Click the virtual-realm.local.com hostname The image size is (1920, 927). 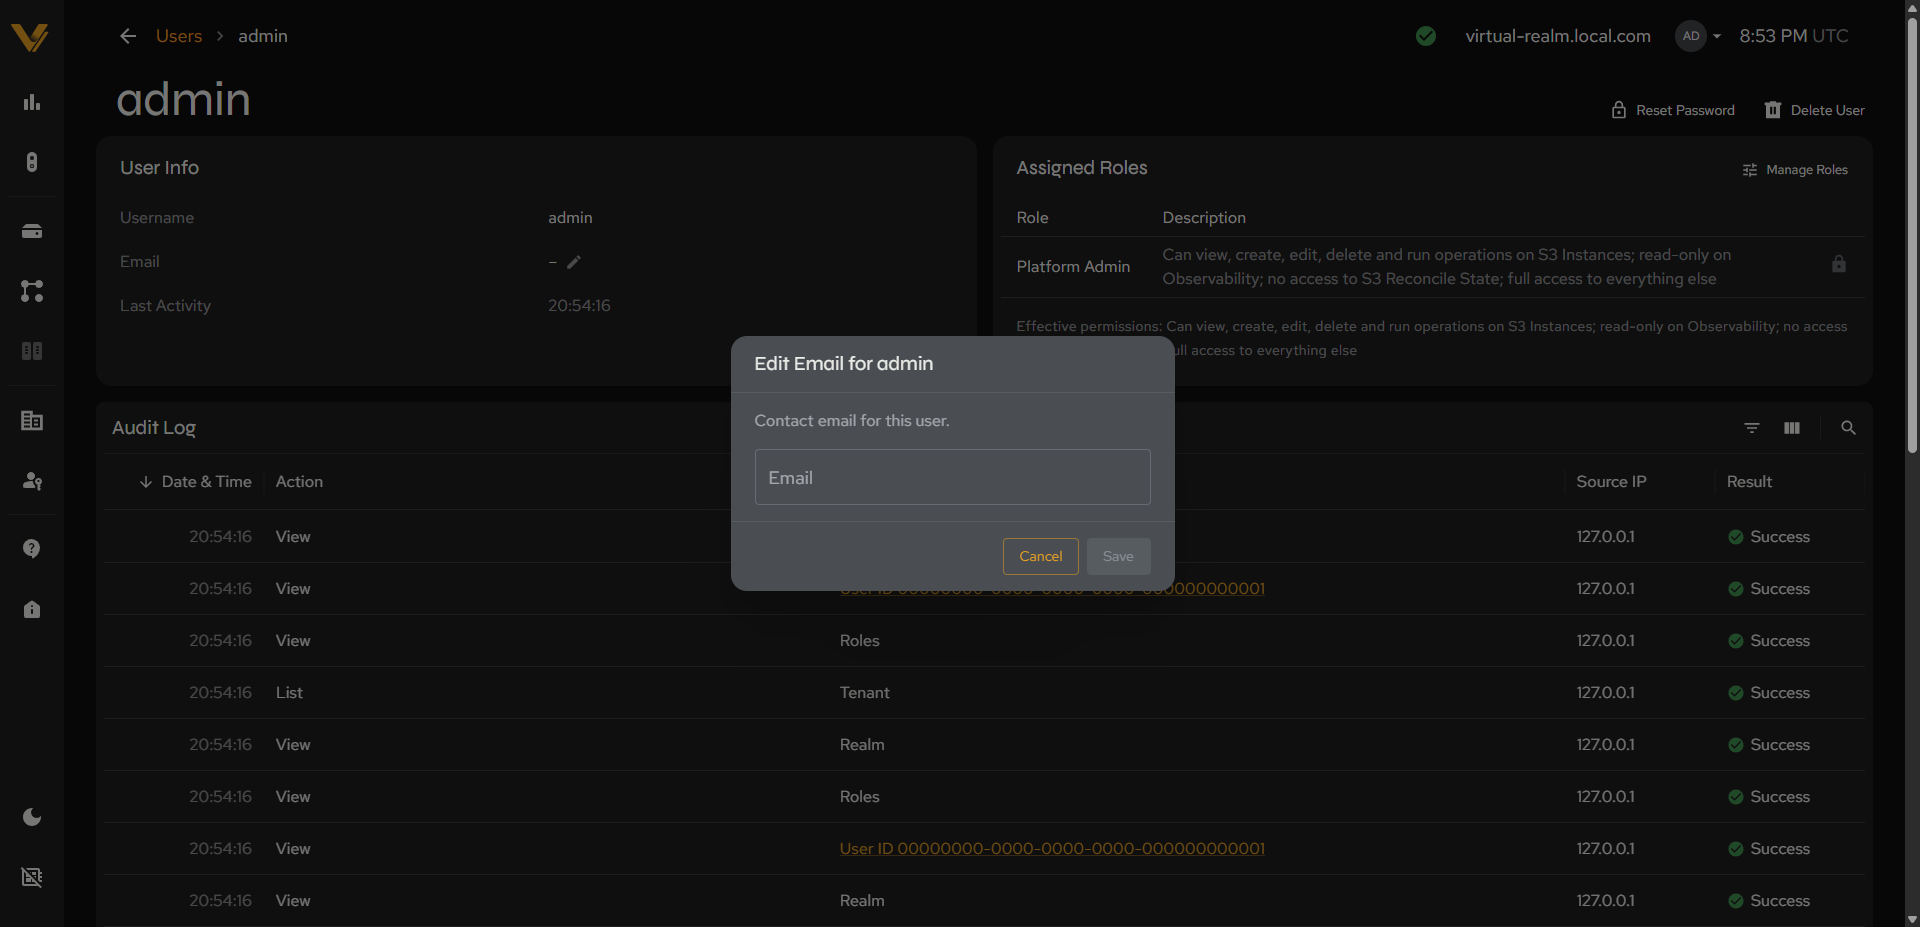point(1558,36)
